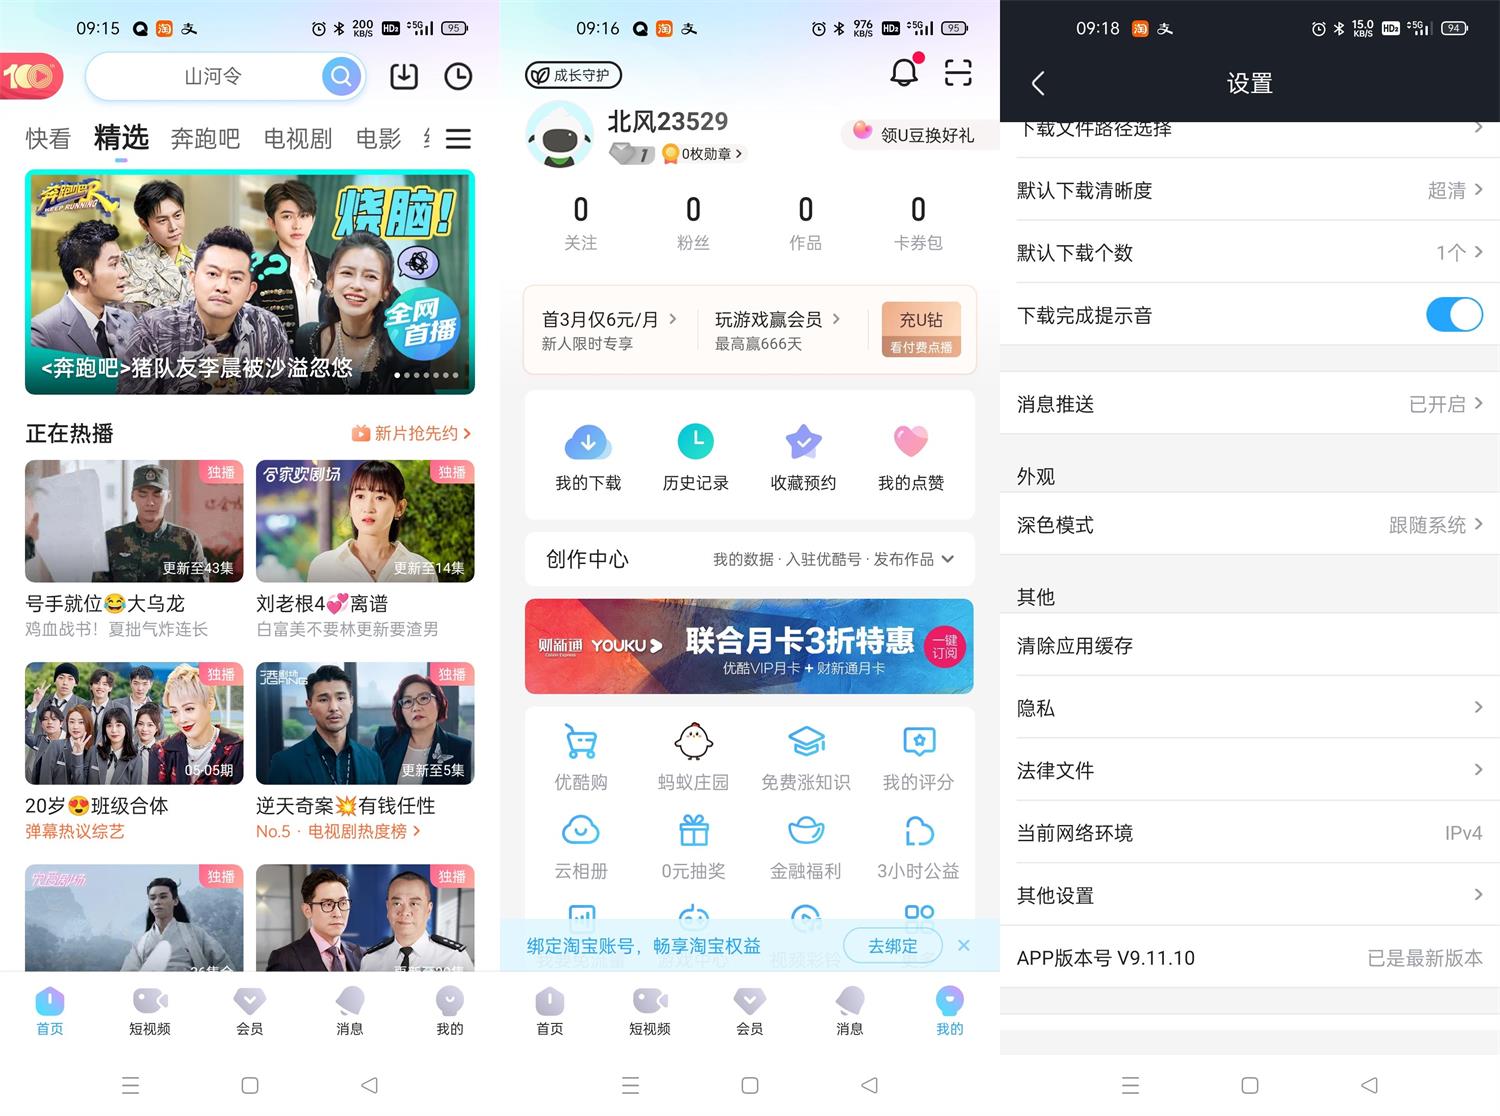The image size is (1500, 1116).
Task: Change 深色模式 from 跟随系统
Action: click(1250, 525)
